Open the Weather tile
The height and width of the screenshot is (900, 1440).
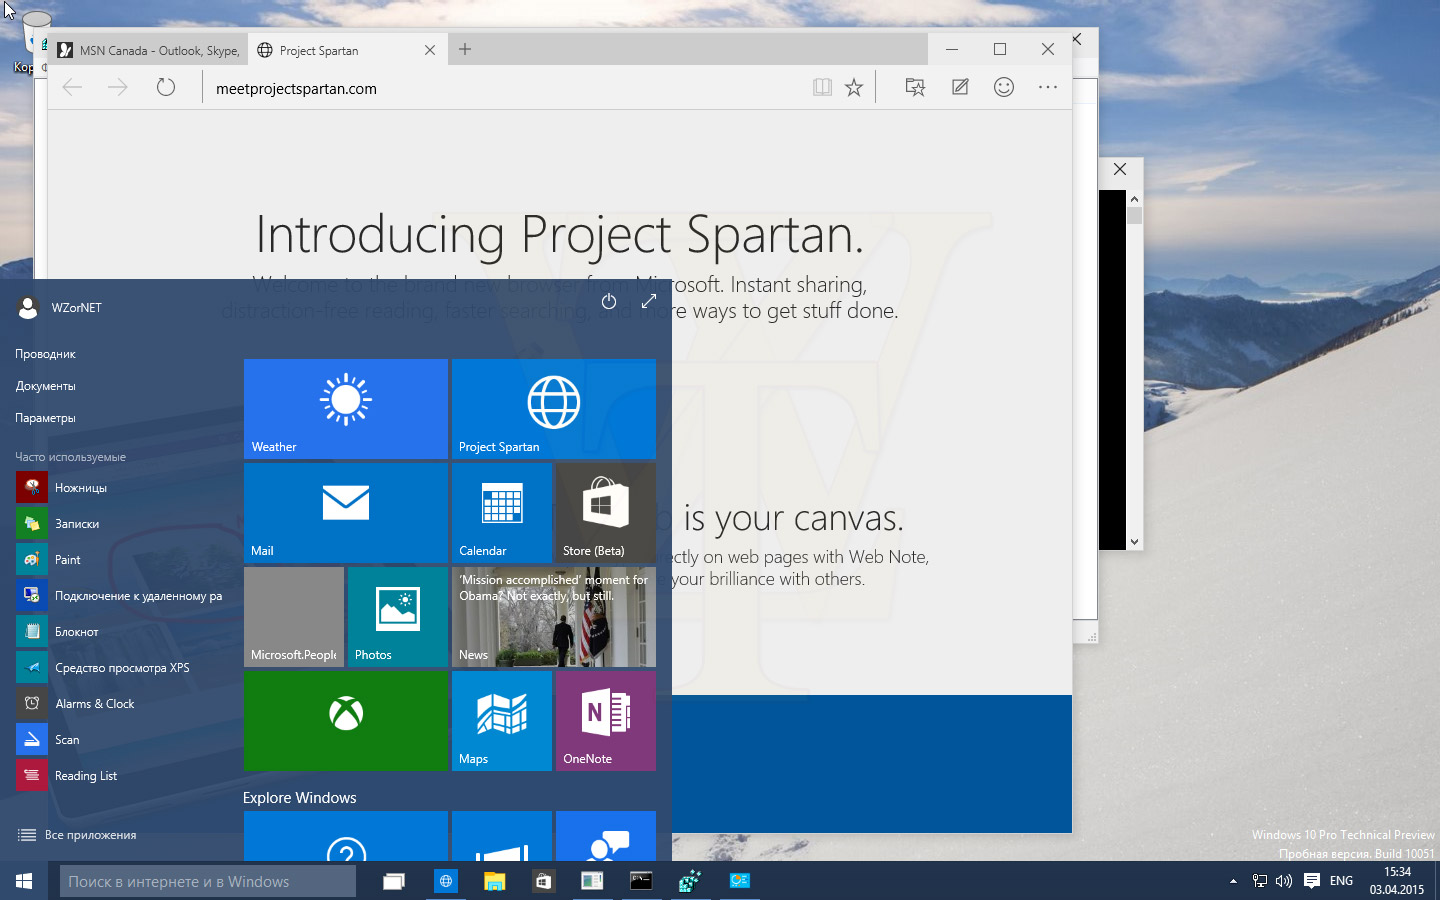coord(346,409)
